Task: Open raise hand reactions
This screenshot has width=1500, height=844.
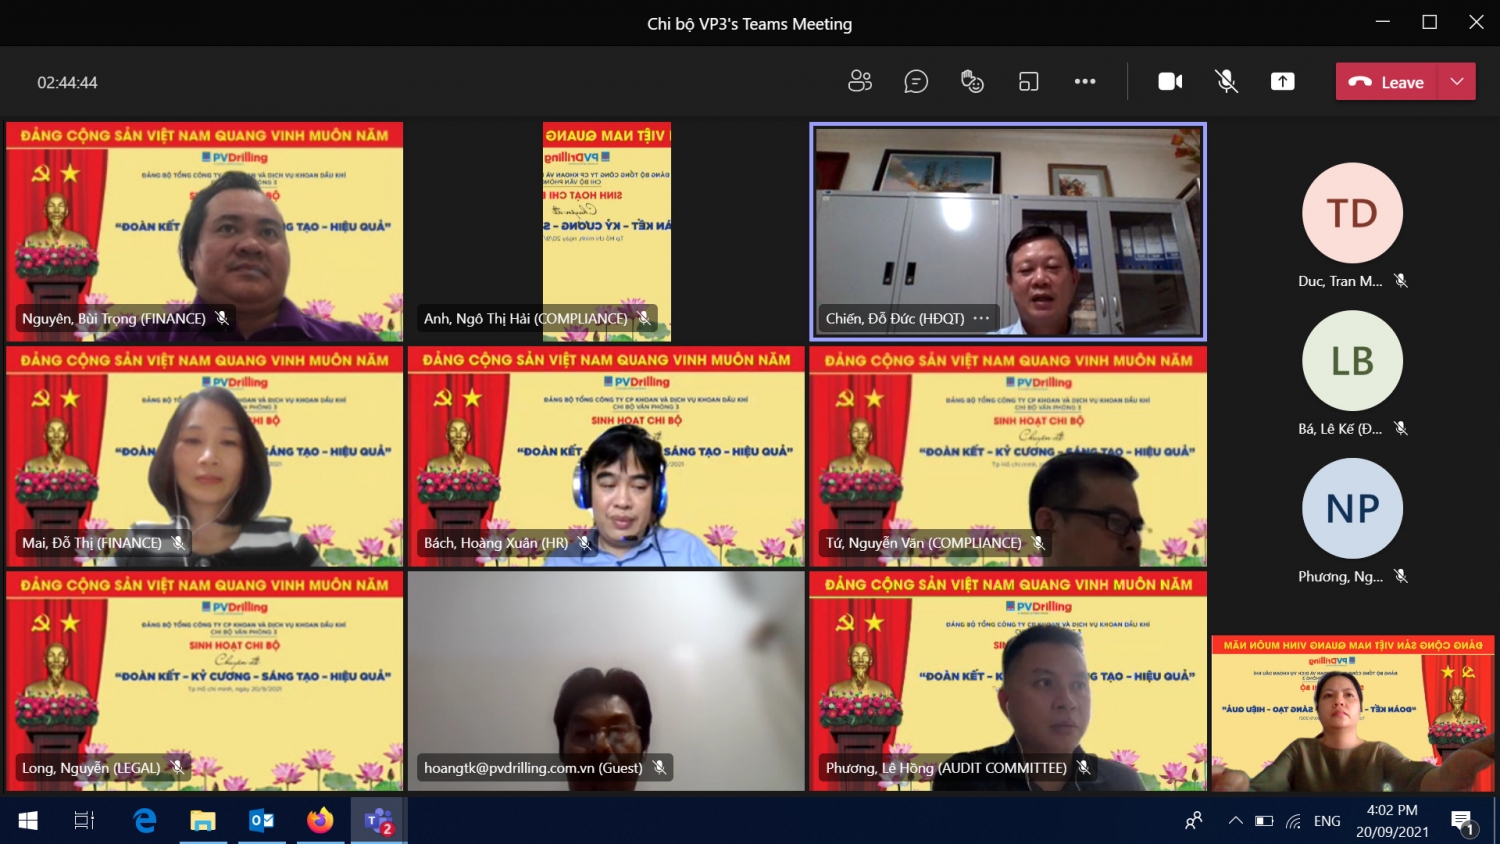Action: [x=972, y=82]
